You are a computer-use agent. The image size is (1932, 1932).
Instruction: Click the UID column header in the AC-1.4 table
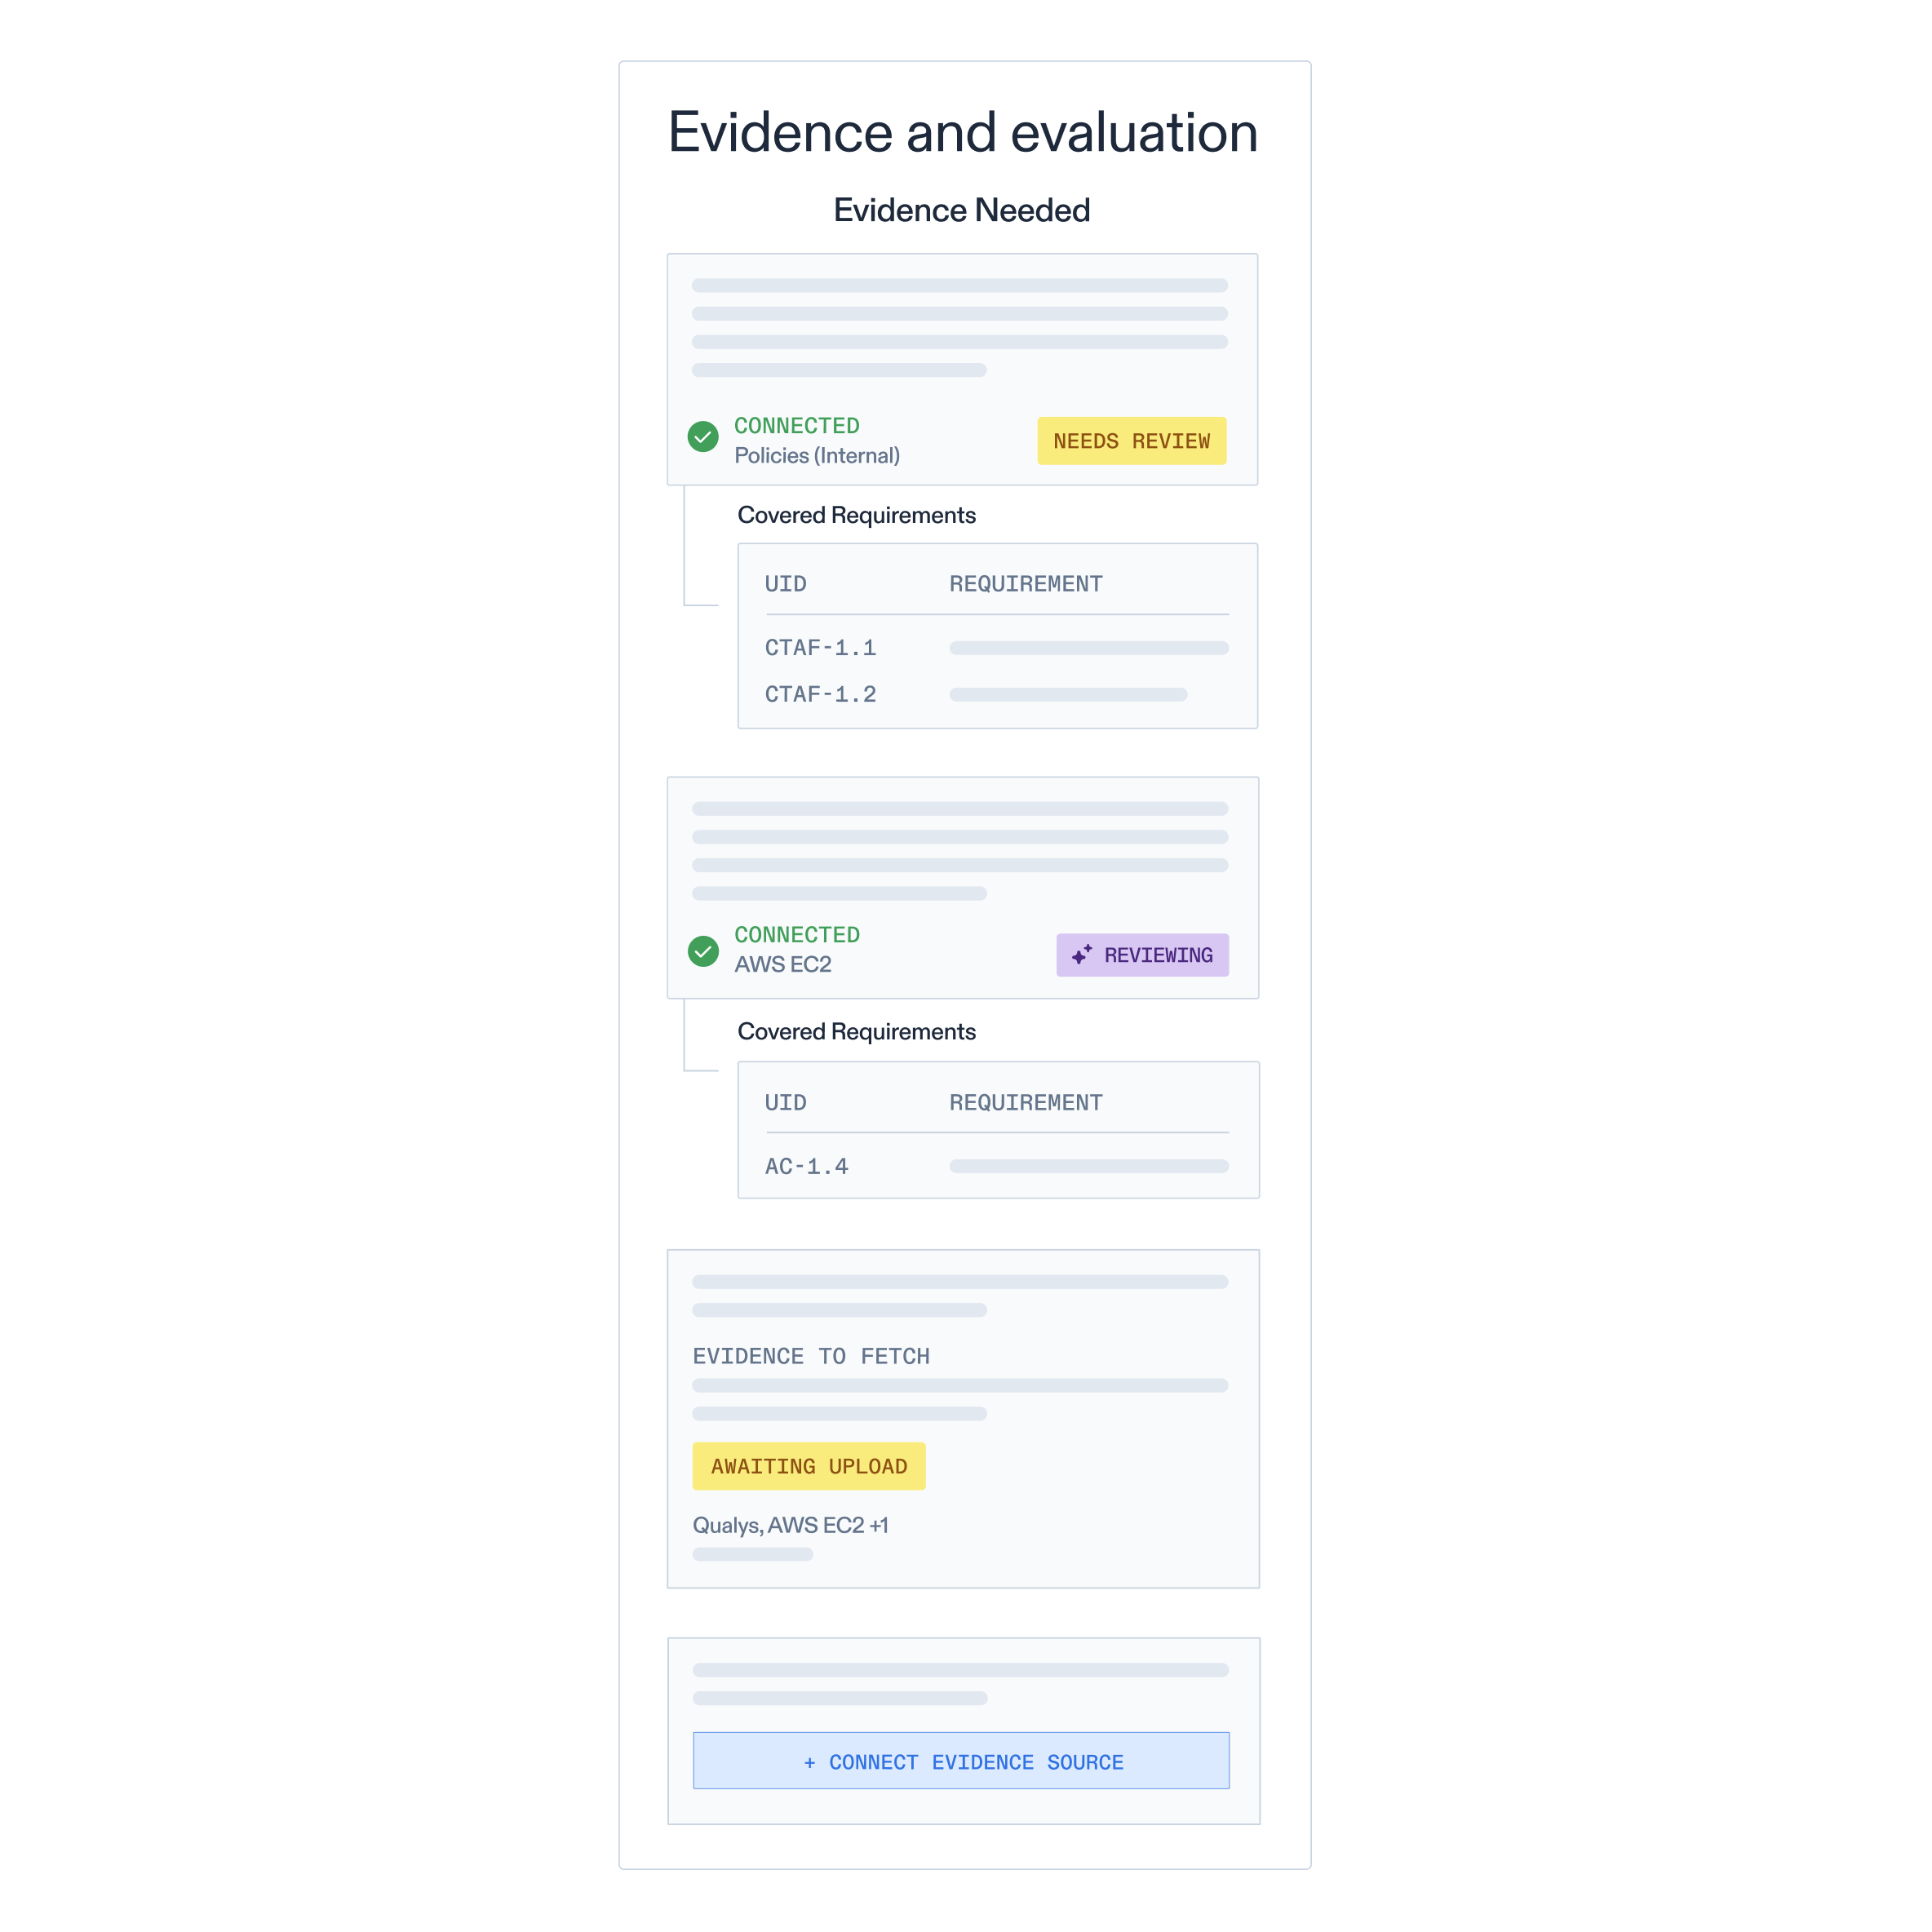(786, 1103)
